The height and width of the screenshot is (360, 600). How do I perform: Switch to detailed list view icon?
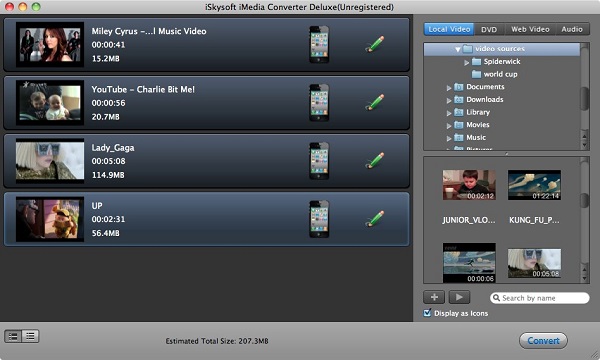pos(13,336)
